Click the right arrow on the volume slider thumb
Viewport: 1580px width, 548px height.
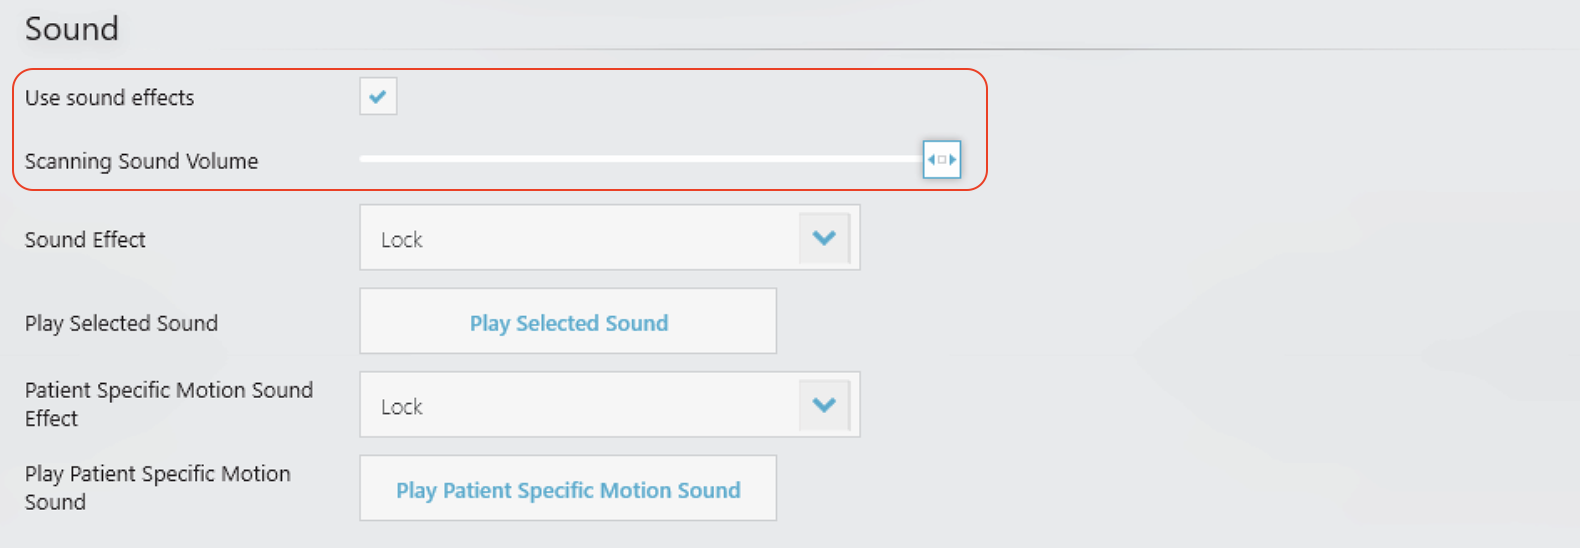click(953, 160)
